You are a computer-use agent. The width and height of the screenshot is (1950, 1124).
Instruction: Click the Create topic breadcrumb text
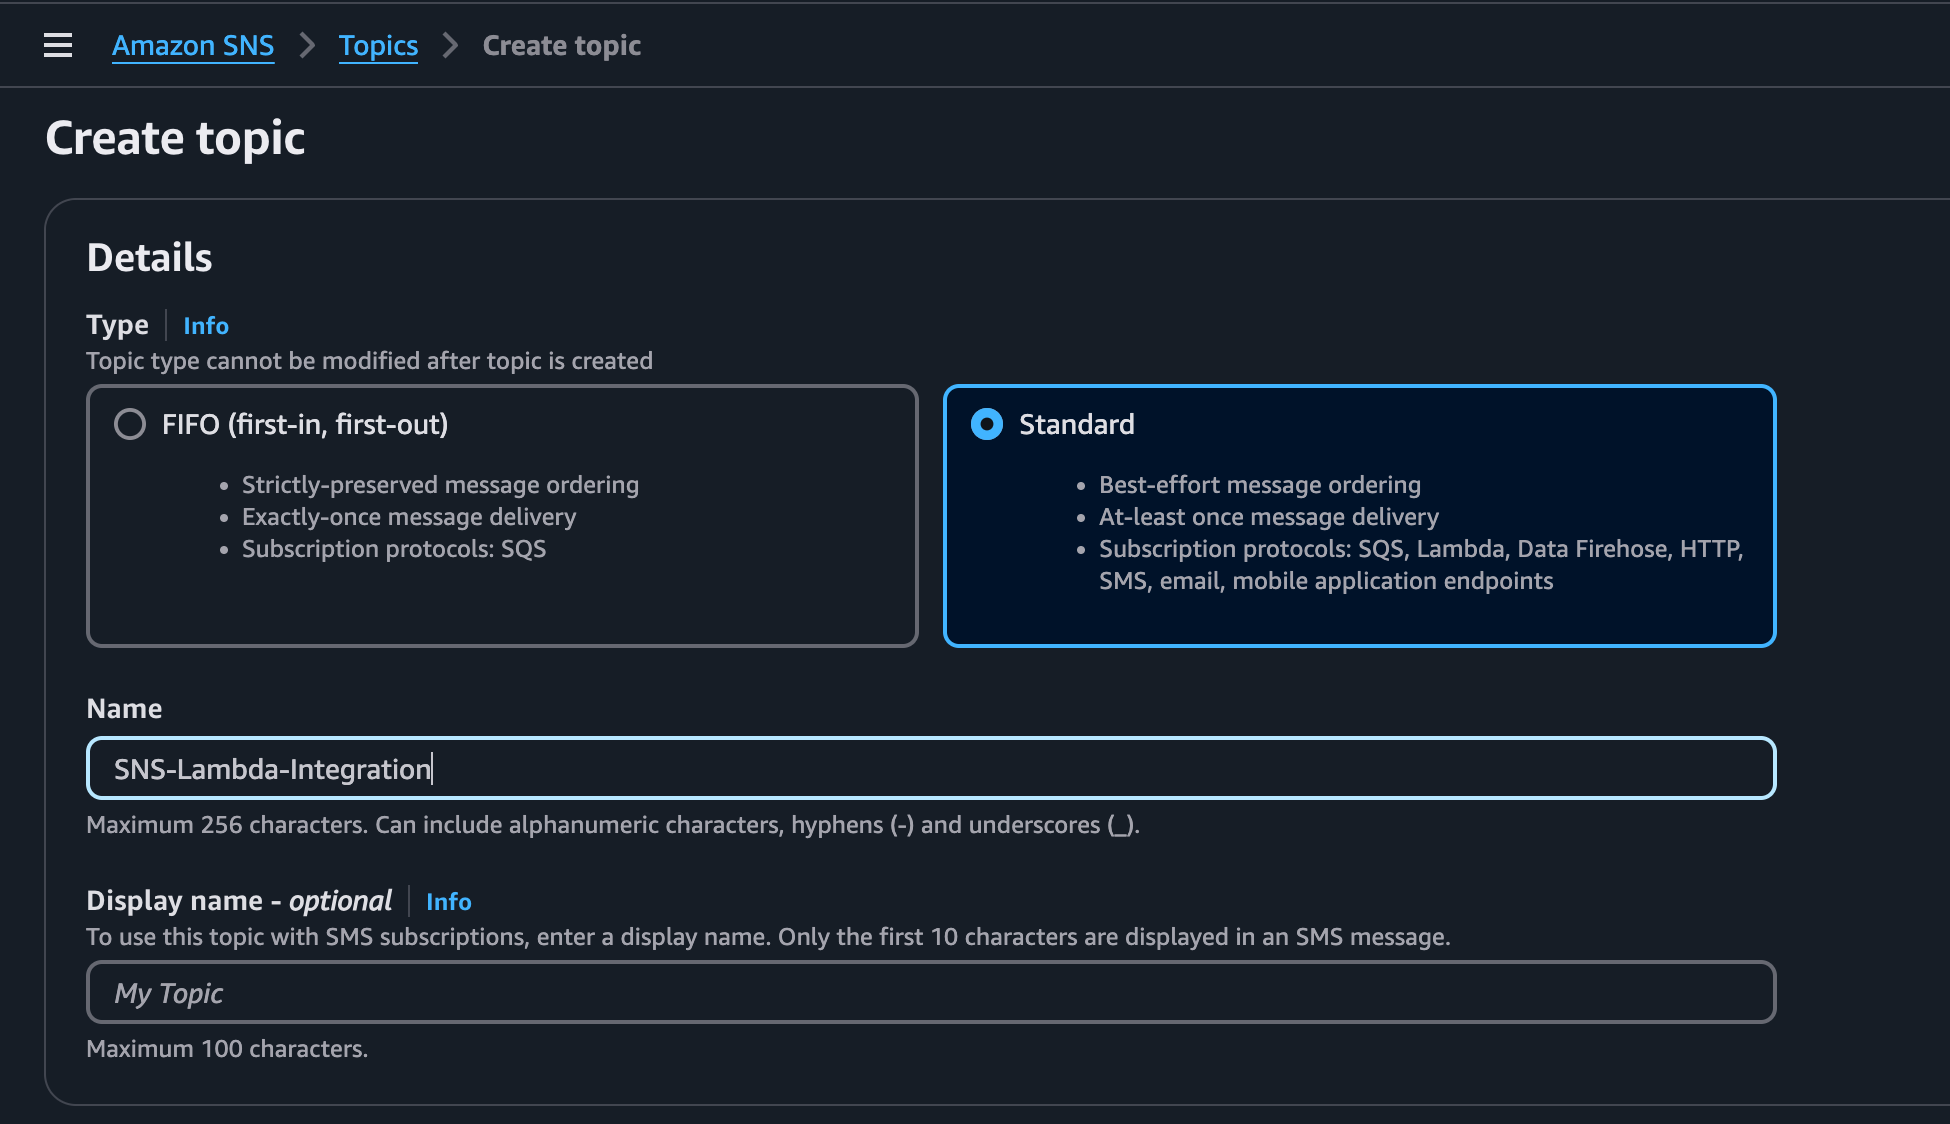[x=562, y=45]
